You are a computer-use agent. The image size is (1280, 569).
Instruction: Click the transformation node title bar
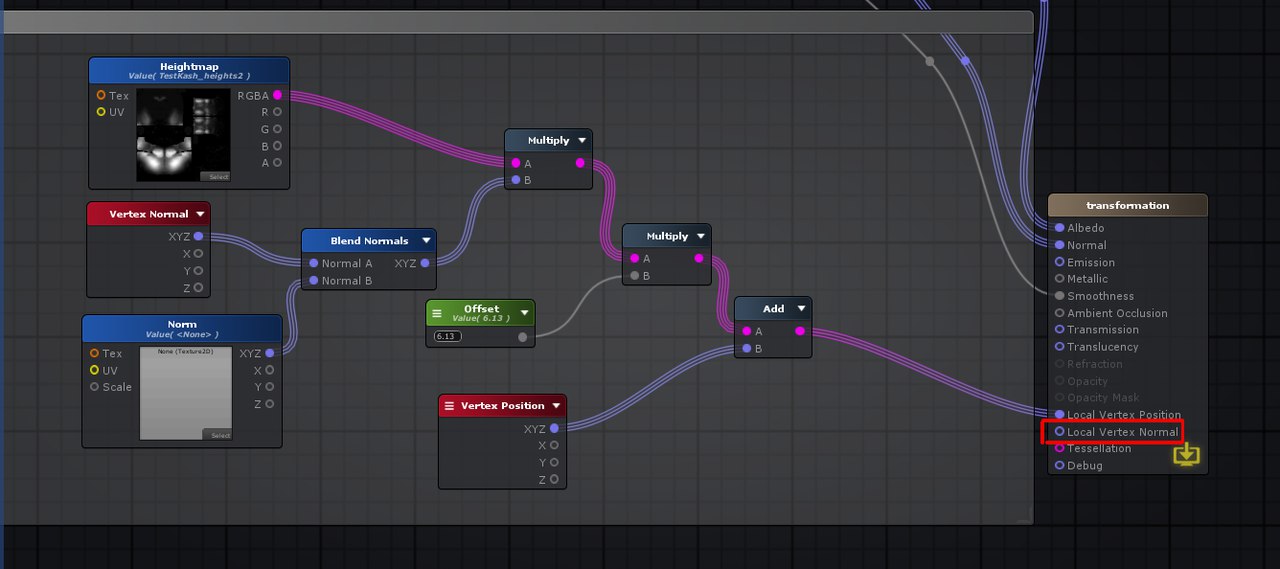tap(1127, 206)
